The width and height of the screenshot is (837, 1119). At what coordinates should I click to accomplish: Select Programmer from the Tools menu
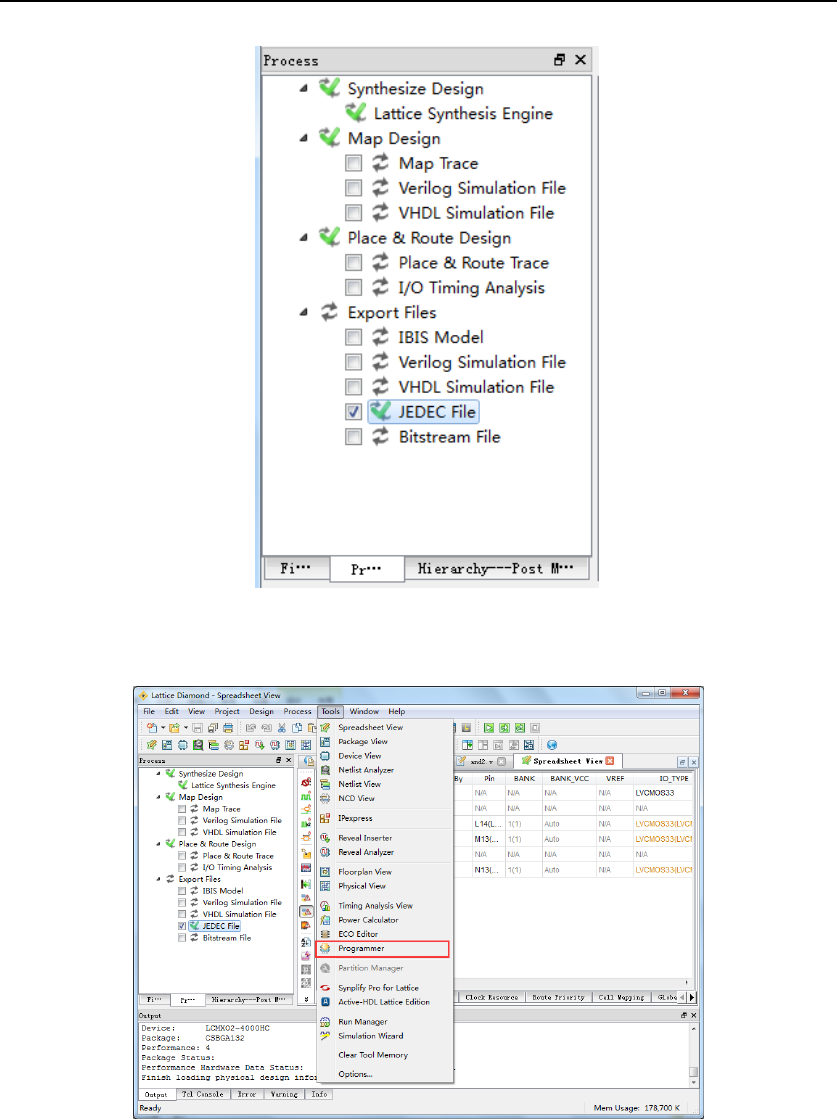tap(382, 948)
